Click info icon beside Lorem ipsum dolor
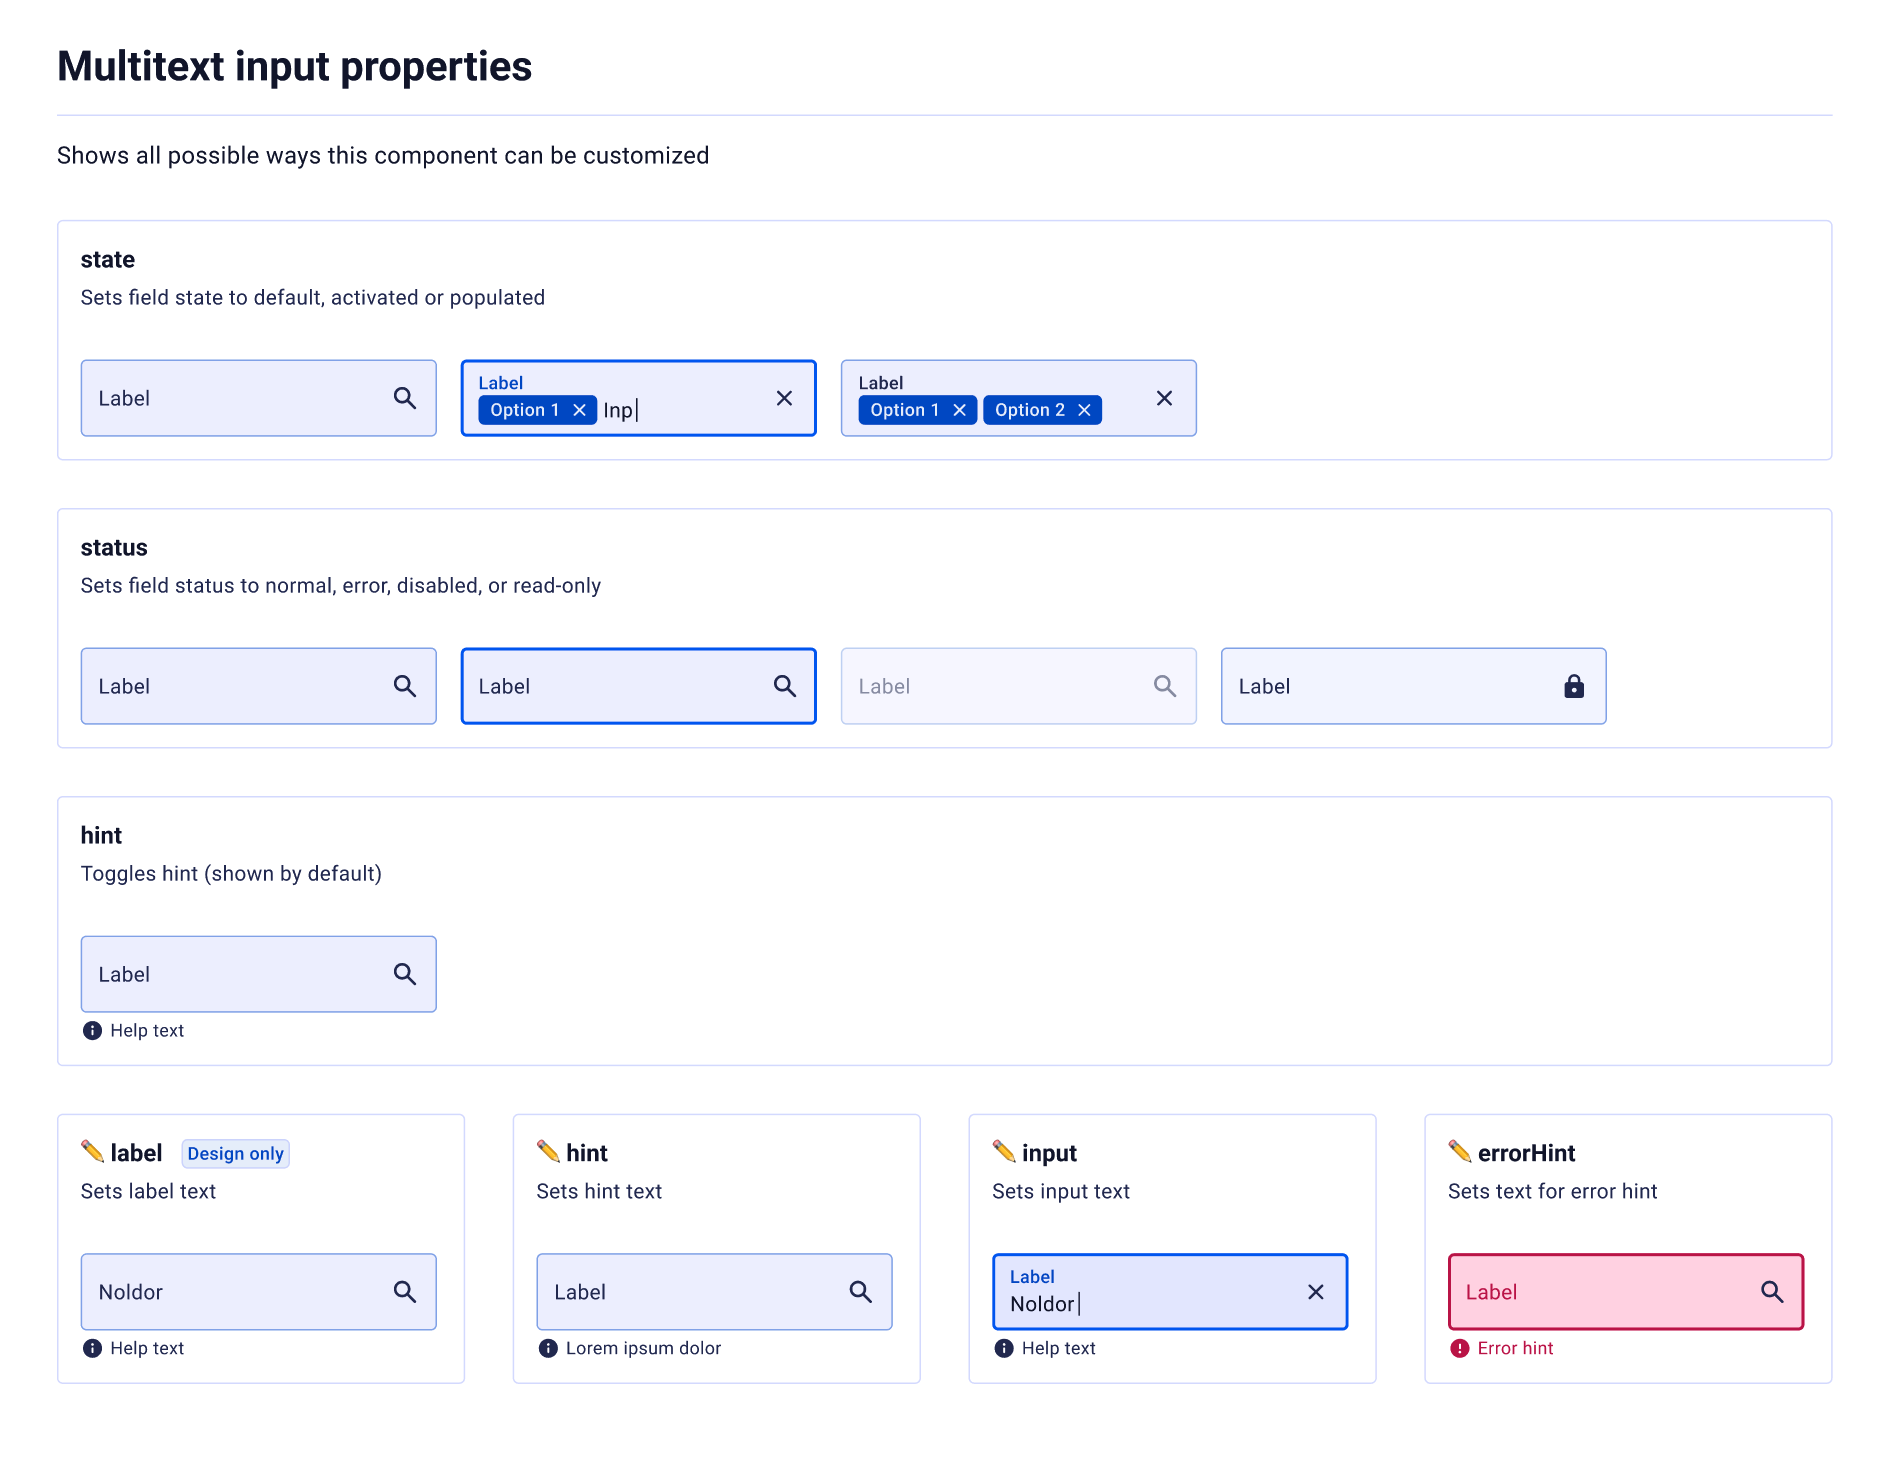This screenshot has height=1470, width=1892. pos(548,1348)
